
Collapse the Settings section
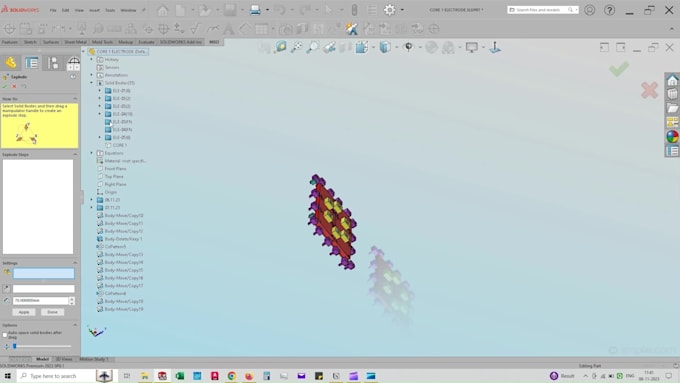tap(75, 263)
